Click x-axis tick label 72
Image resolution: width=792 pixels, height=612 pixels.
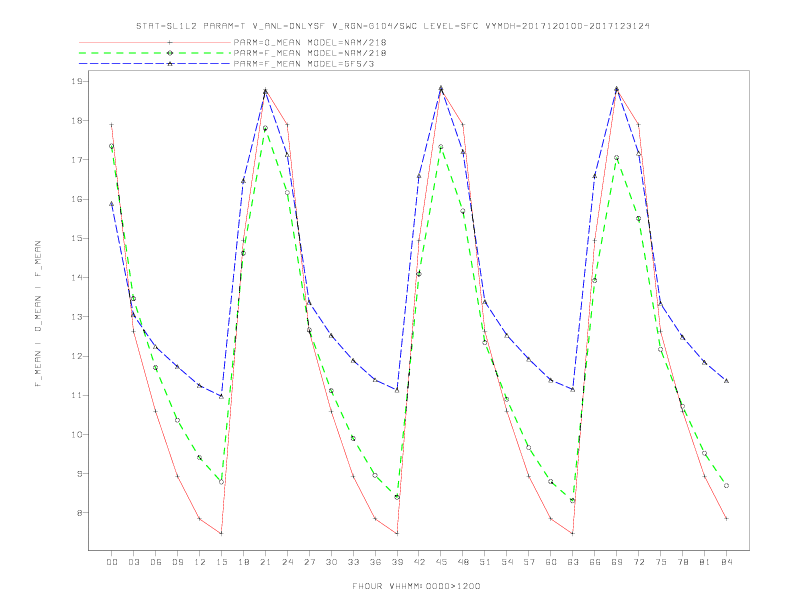tap(638, 562)
